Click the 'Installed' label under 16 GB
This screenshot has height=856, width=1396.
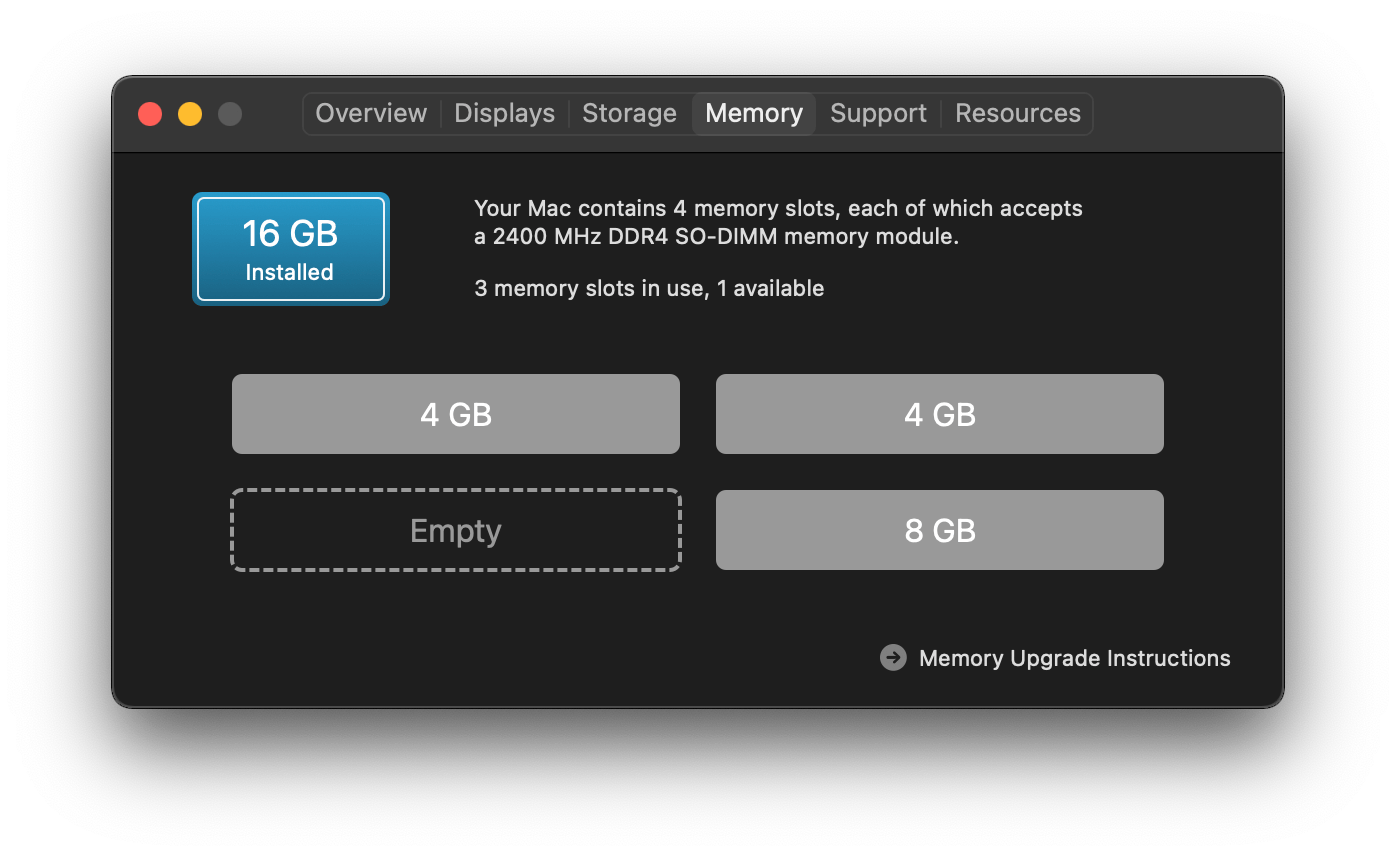[290, 272]
